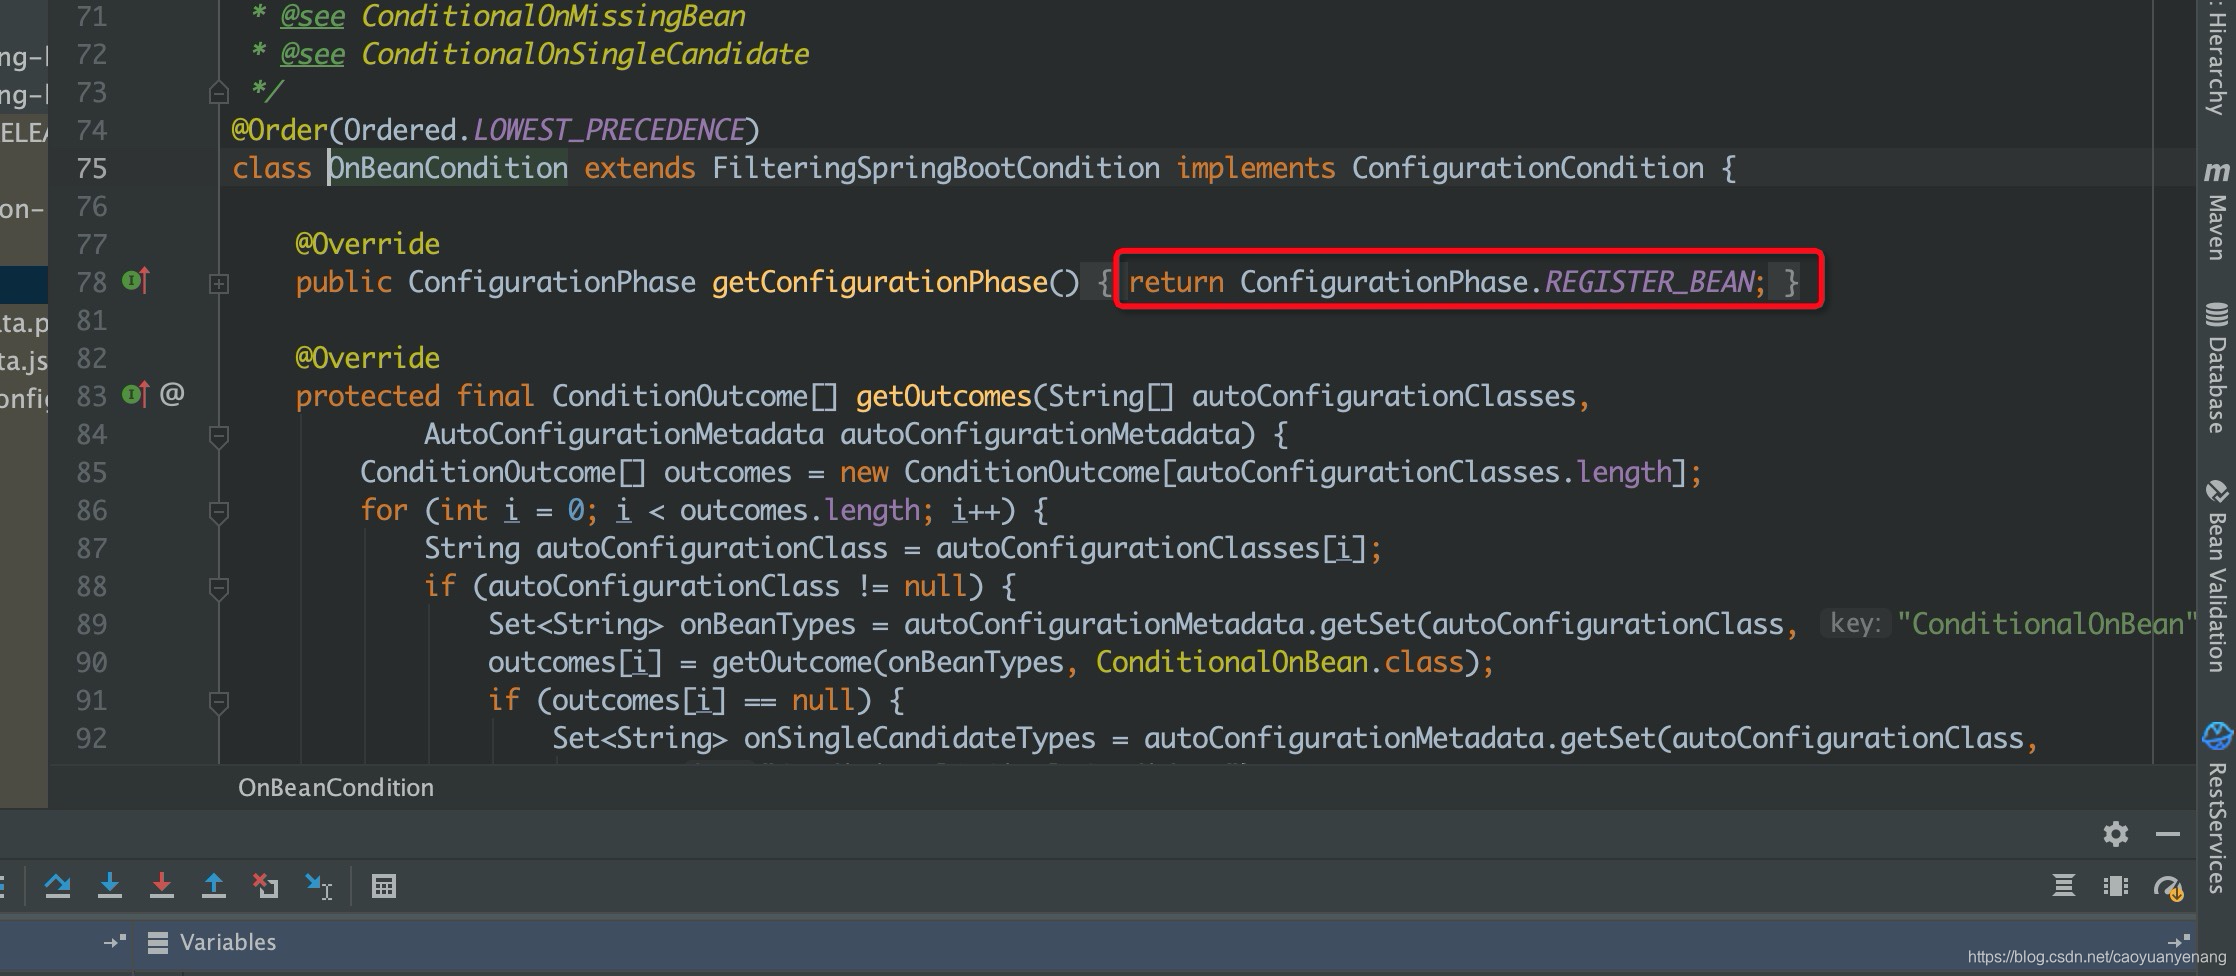Click getOutcomes method name line 83

pos(944,396)
